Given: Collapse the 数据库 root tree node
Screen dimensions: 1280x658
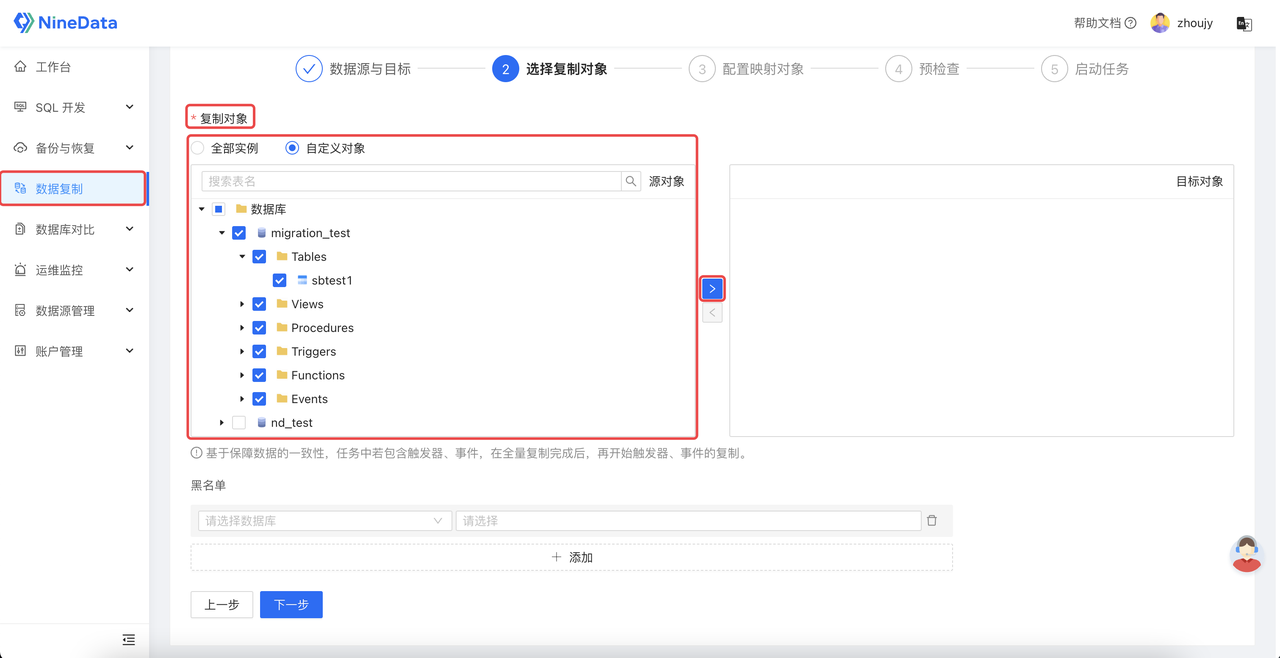Looking at the screenshot, I should pos(201,209).
